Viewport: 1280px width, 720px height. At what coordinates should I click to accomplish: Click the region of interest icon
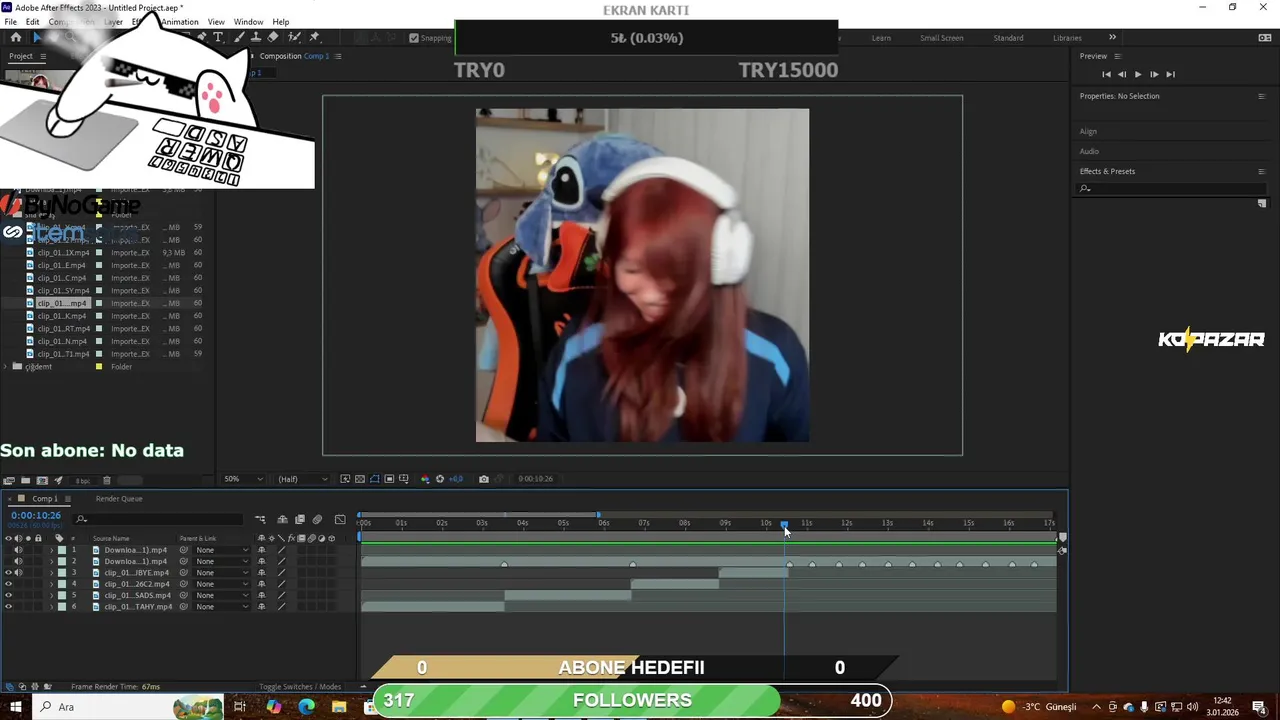[x=389, y=479]
